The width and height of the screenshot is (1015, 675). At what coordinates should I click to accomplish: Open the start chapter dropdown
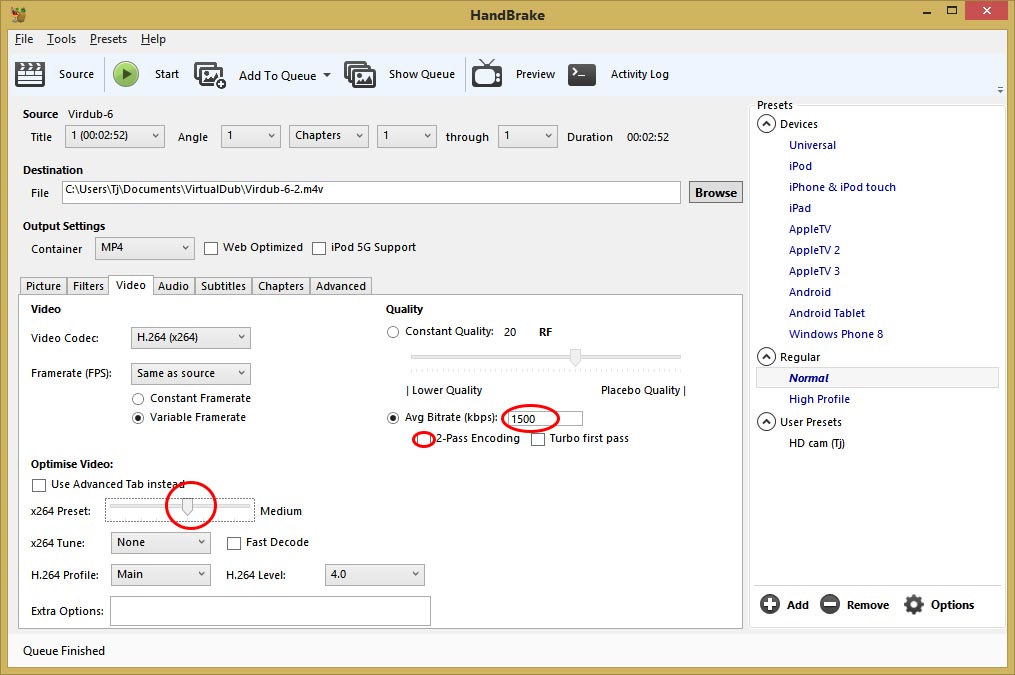click(407, 136)
